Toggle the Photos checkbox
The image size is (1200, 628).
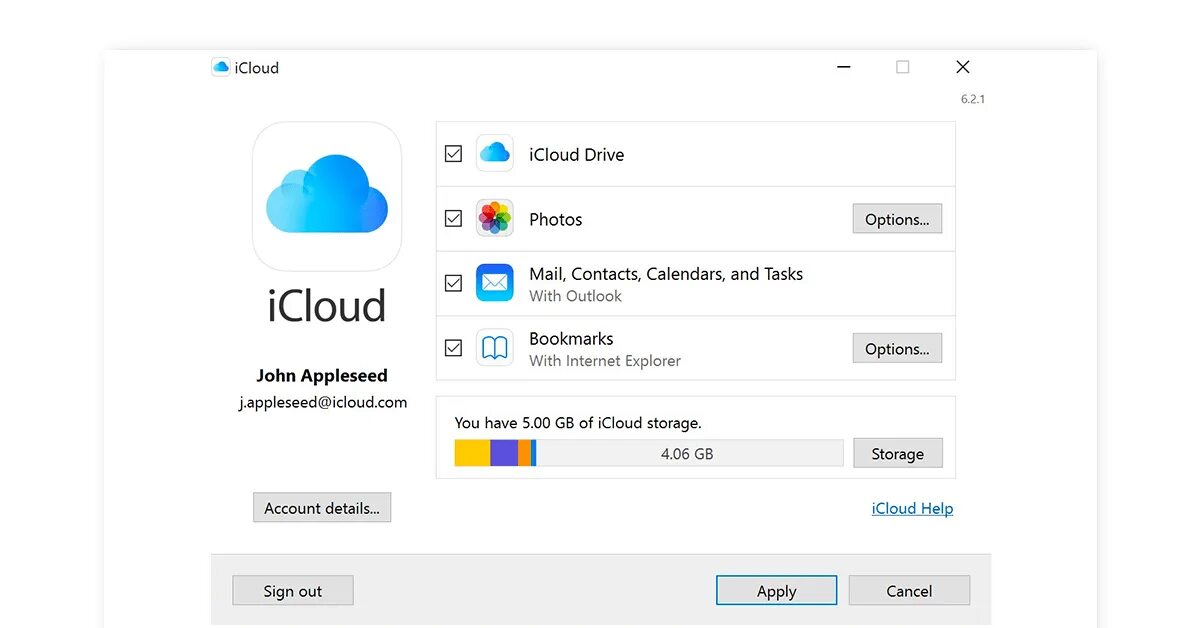453,218
